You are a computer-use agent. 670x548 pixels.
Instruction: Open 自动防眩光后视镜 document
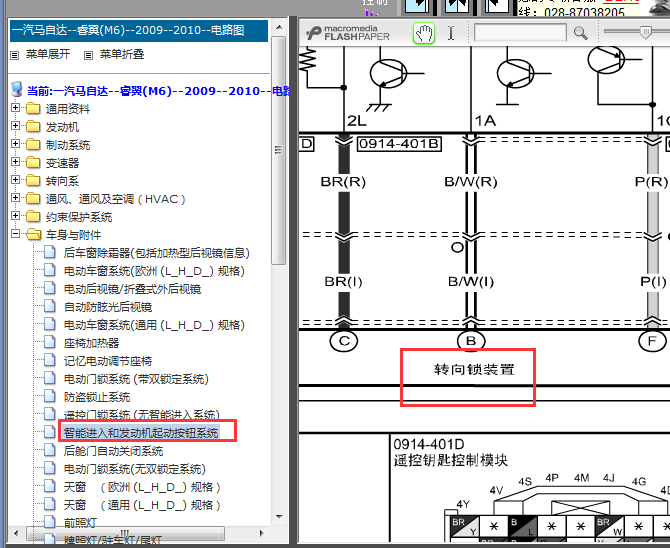[108, 307]
